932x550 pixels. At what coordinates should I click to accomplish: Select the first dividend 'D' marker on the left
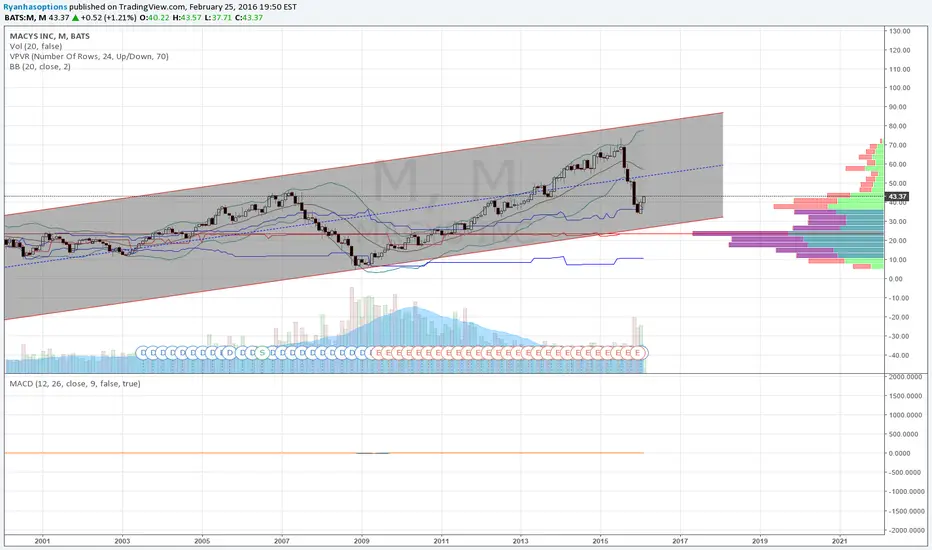143,353
